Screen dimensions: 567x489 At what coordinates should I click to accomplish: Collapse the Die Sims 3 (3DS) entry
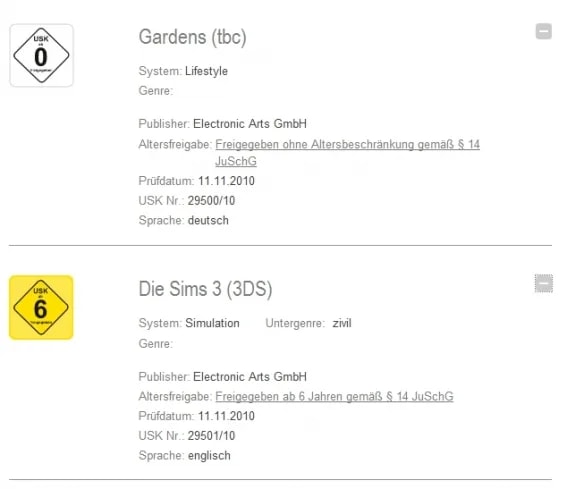[x=543, y=283]
